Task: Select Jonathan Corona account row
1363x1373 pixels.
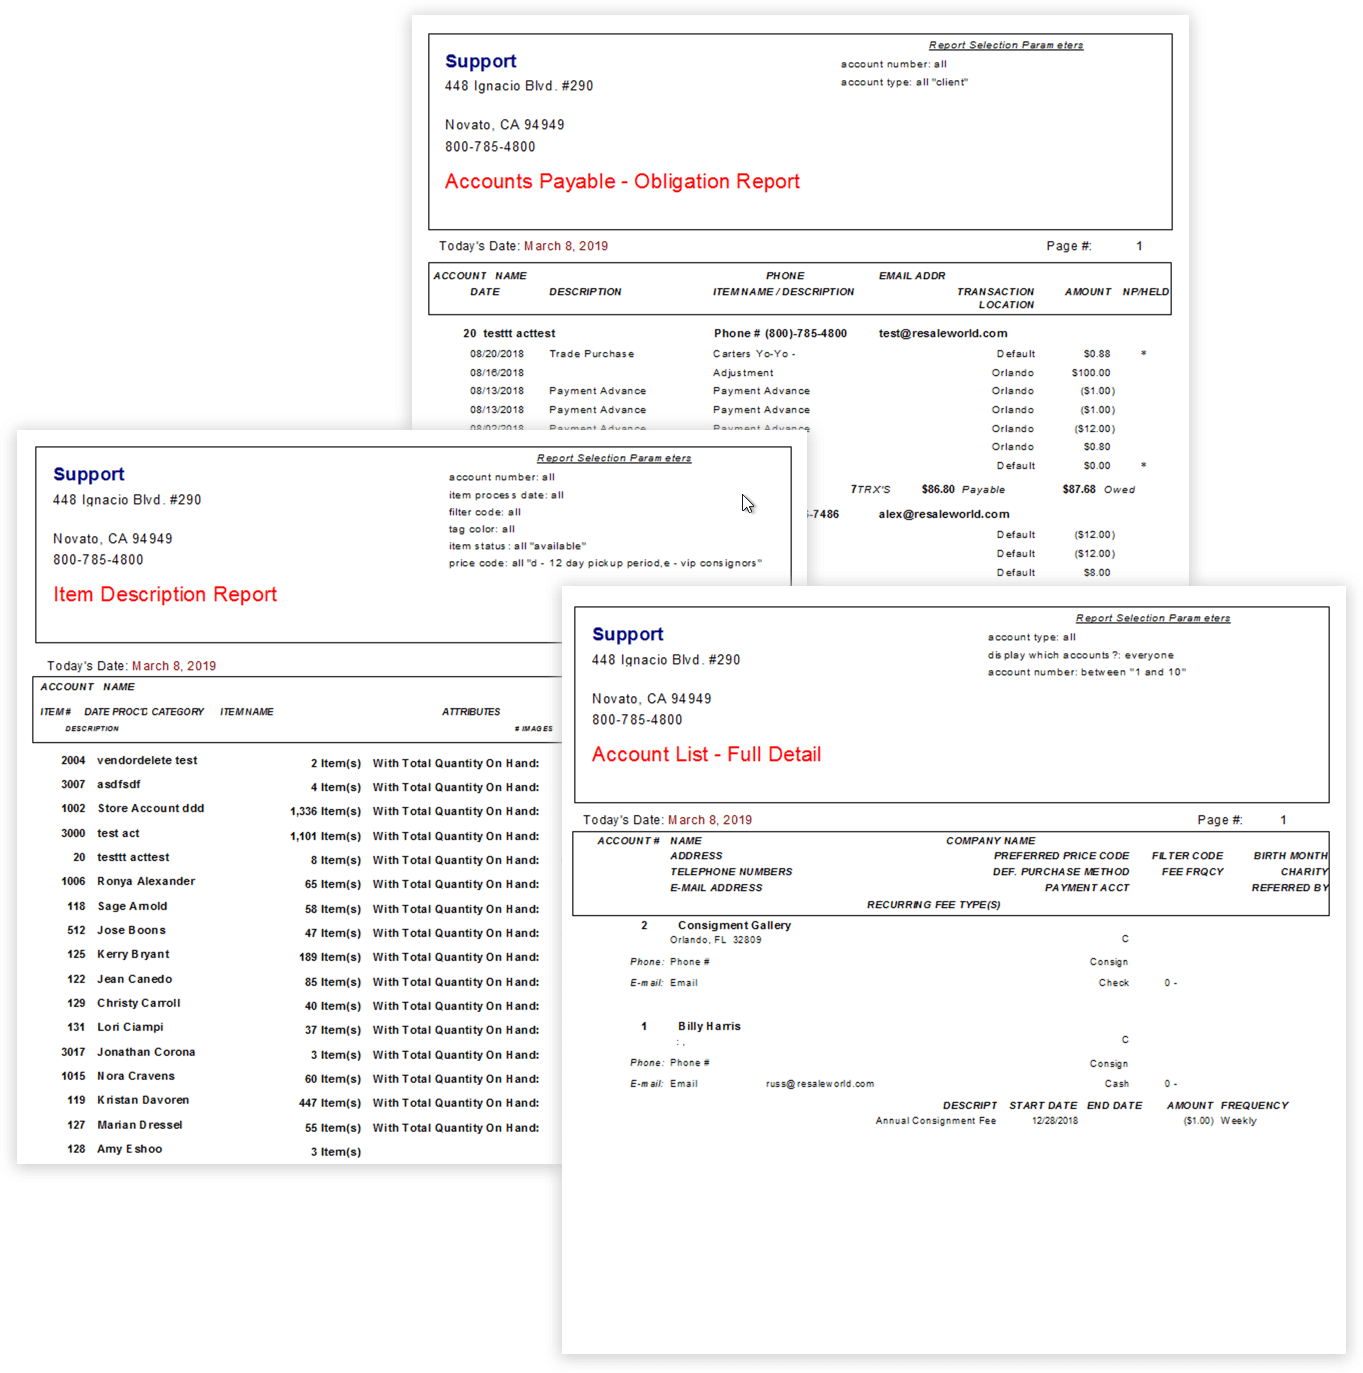Action: click(x=128, y=1053)
